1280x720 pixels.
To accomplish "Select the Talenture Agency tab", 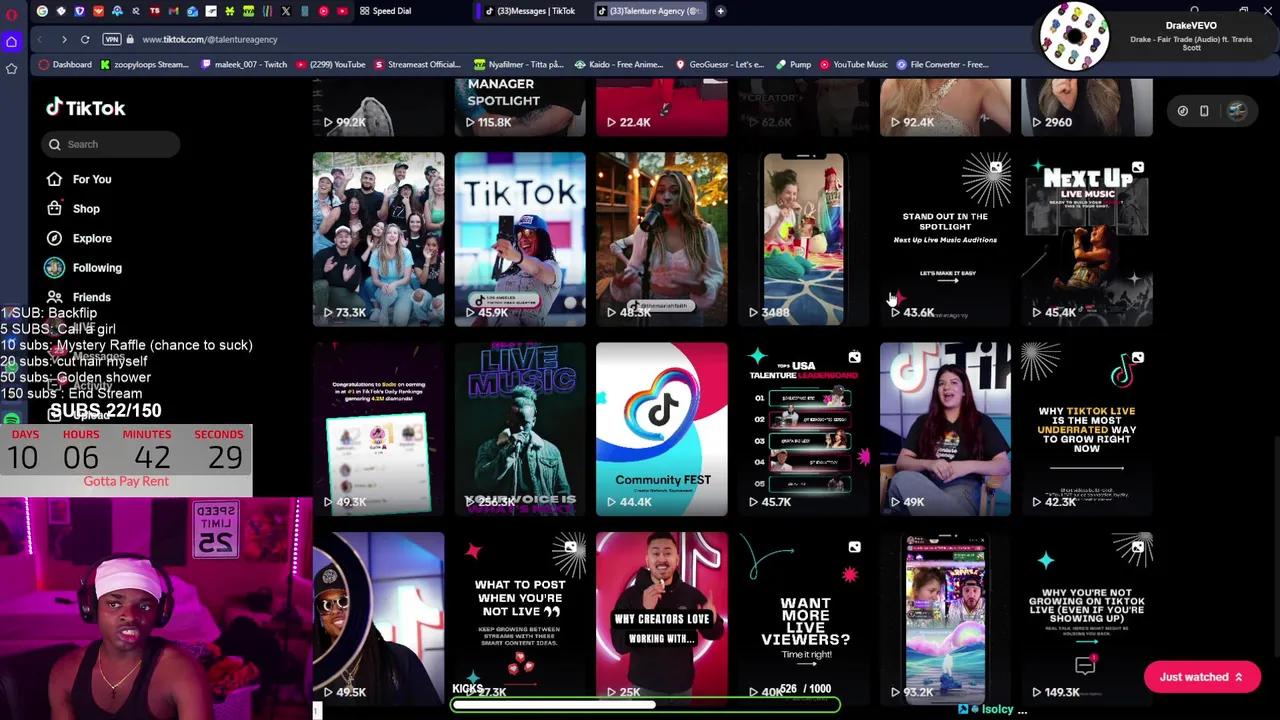I will pyautogui.click(x=649, y=11).
